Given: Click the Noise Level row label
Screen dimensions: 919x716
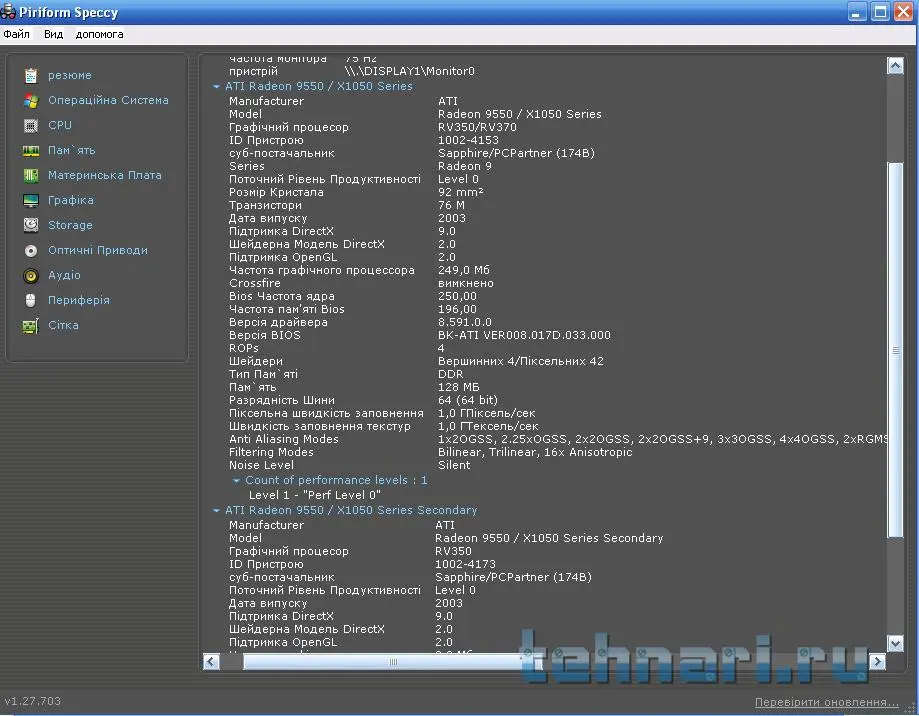Looking at the screenshot, I should [x=261, y=465].
